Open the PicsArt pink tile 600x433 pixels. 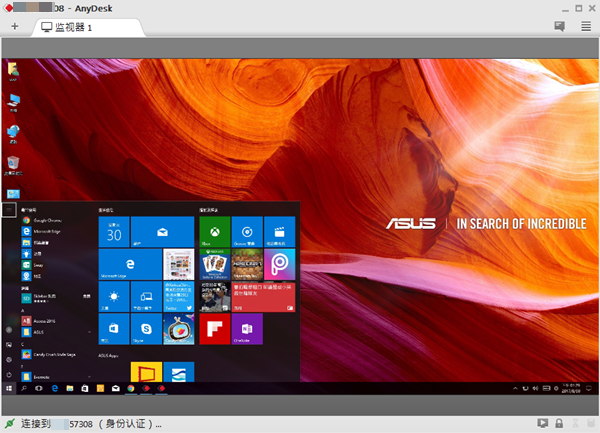coord(280,264)
